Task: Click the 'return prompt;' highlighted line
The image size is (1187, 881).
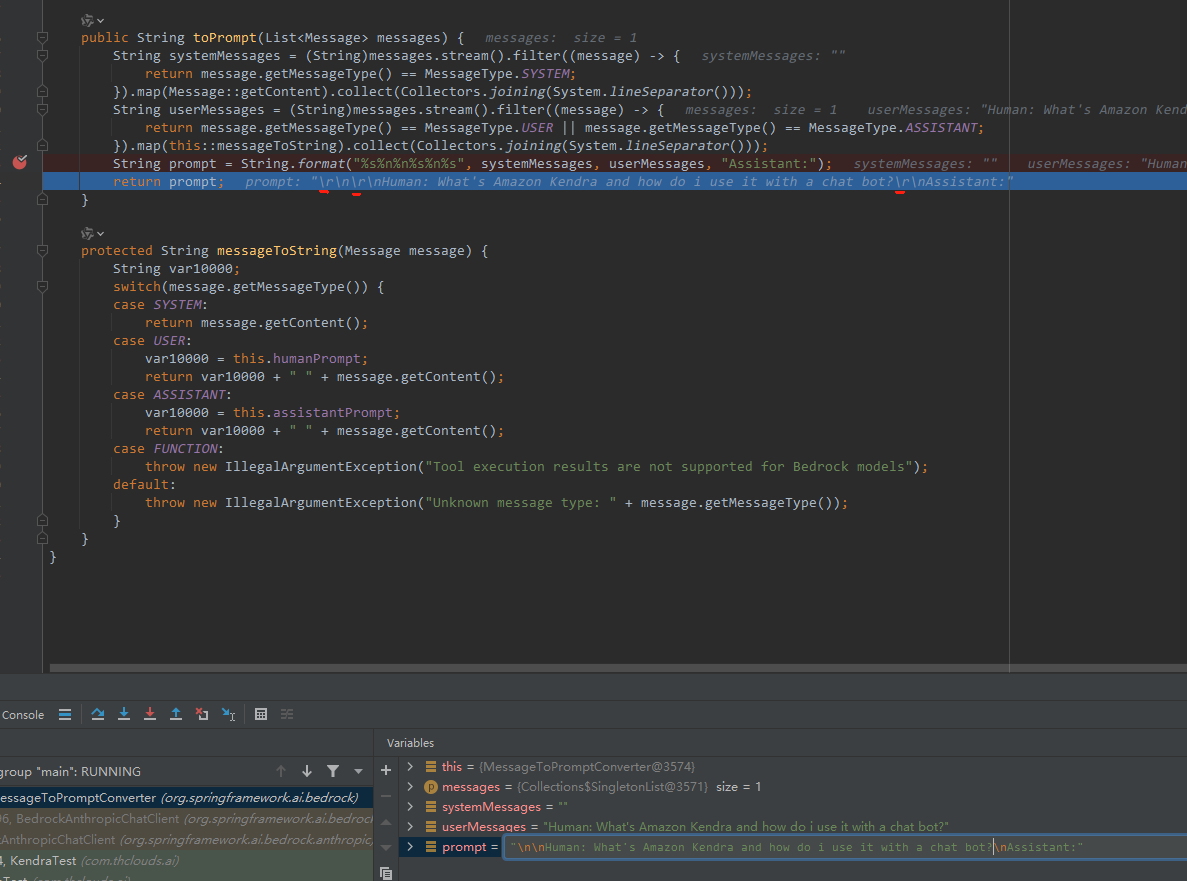Action: 615,182
